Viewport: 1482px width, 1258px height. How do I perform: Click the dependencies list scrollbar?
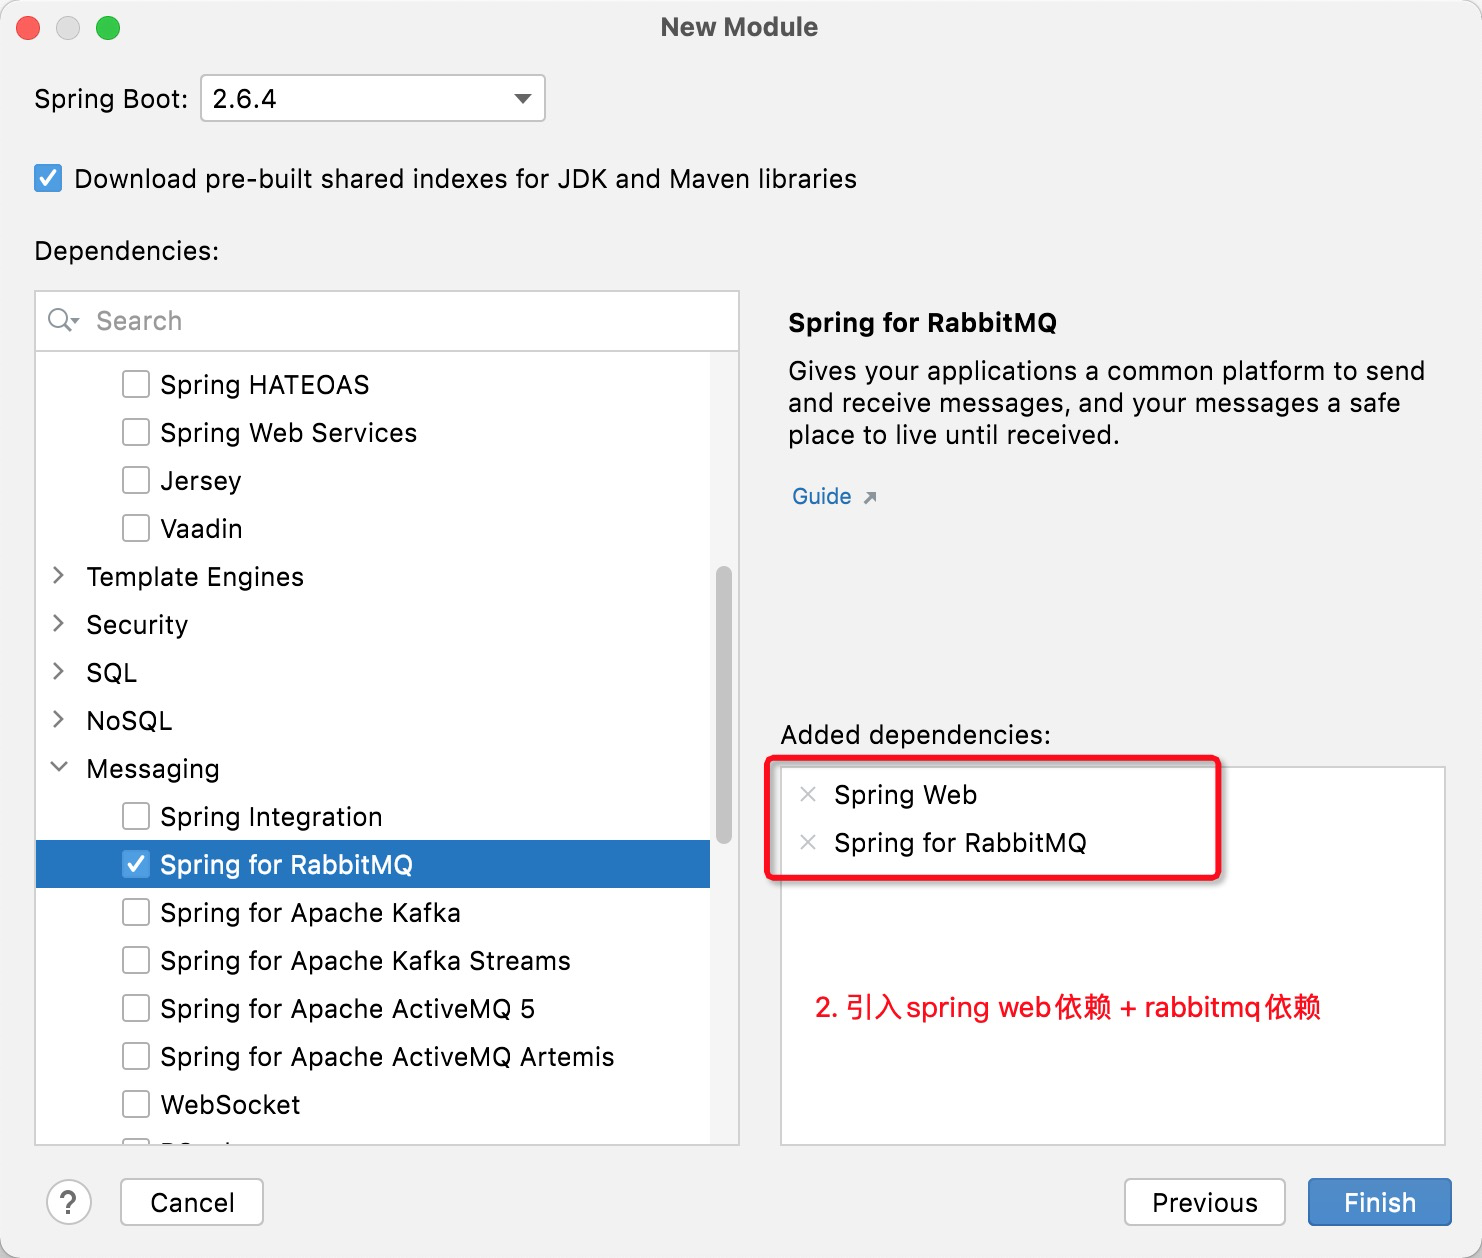click(724, 704)
